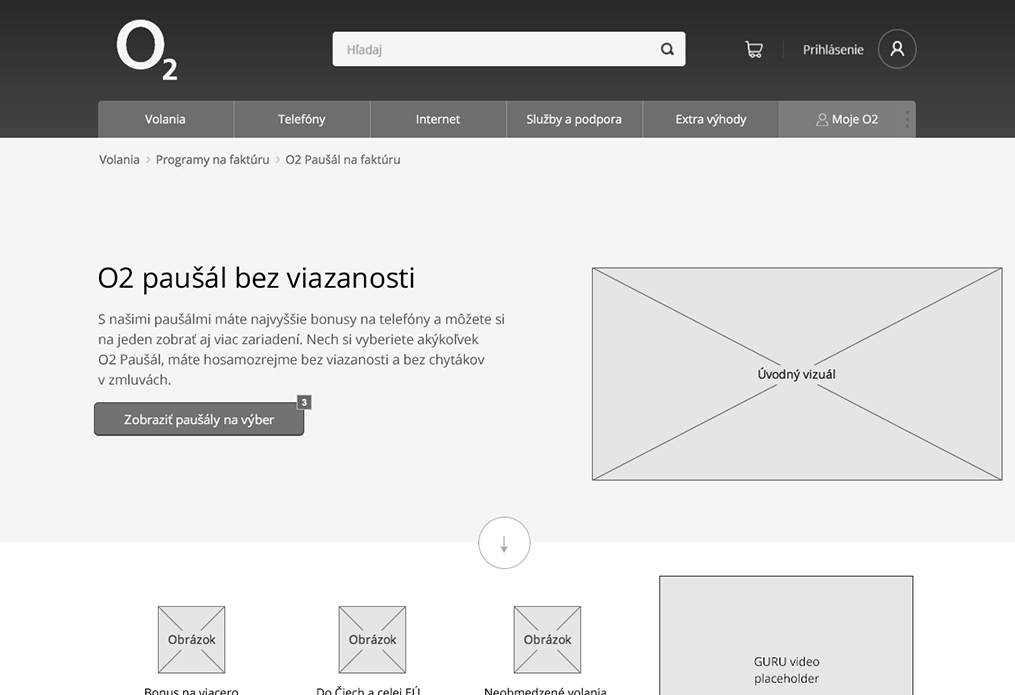Go to Volania breadcrumb link
Screen dimensions: 1015x695
pos(119,160)
